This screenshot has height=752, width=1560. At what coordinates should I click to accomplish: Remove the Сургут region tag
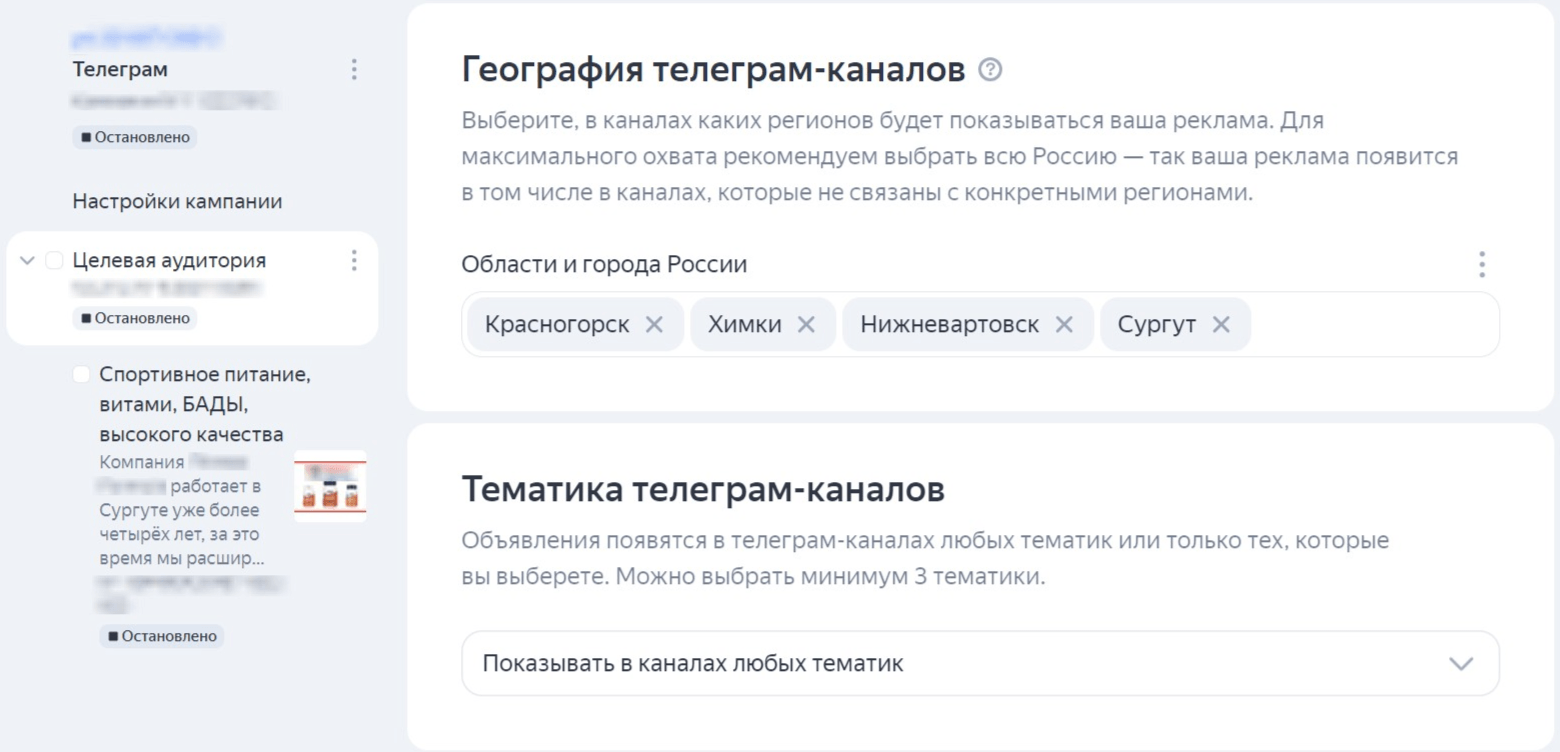pyautogui.click(x=1221, y=325)
